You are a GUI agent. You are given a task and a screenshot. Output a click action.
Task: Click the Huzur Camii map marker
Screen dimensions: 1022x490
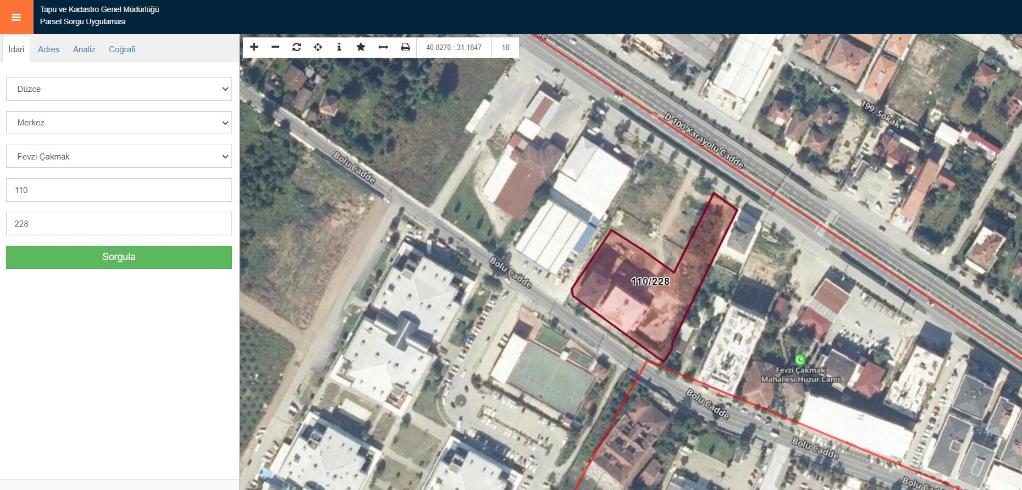(799, 359)
